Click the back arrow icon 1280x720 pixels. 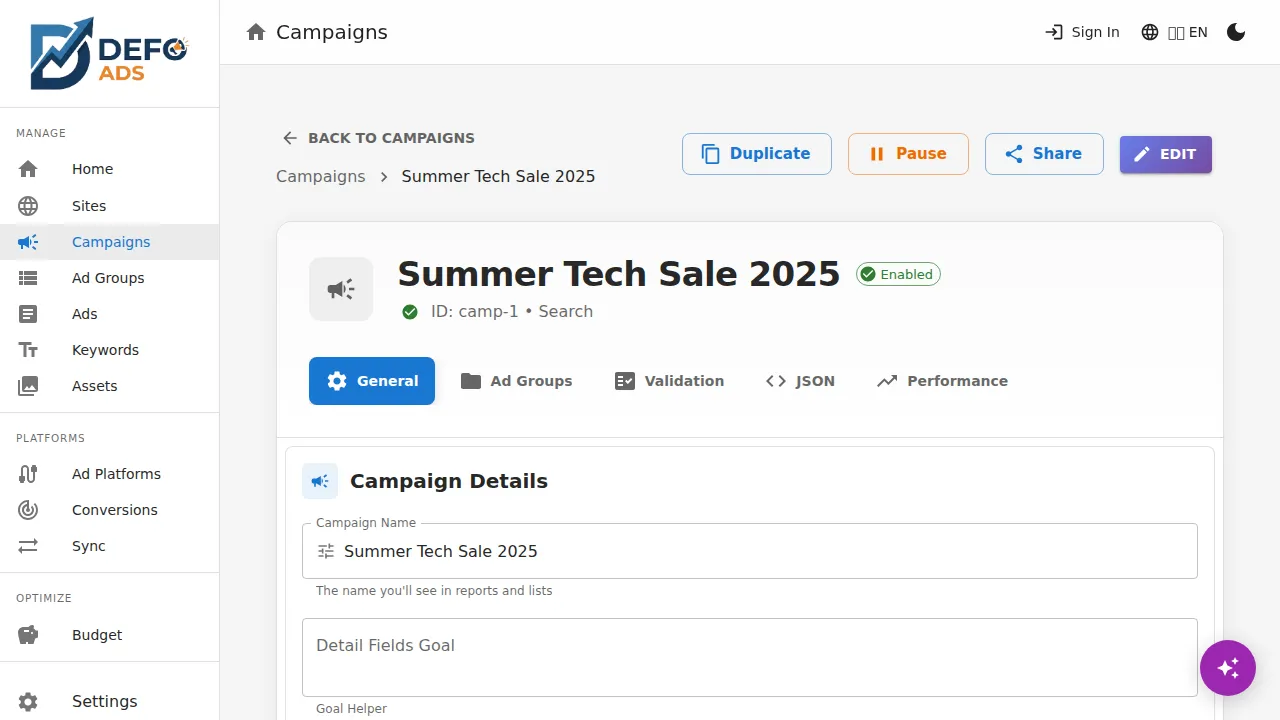pos(290,138)
